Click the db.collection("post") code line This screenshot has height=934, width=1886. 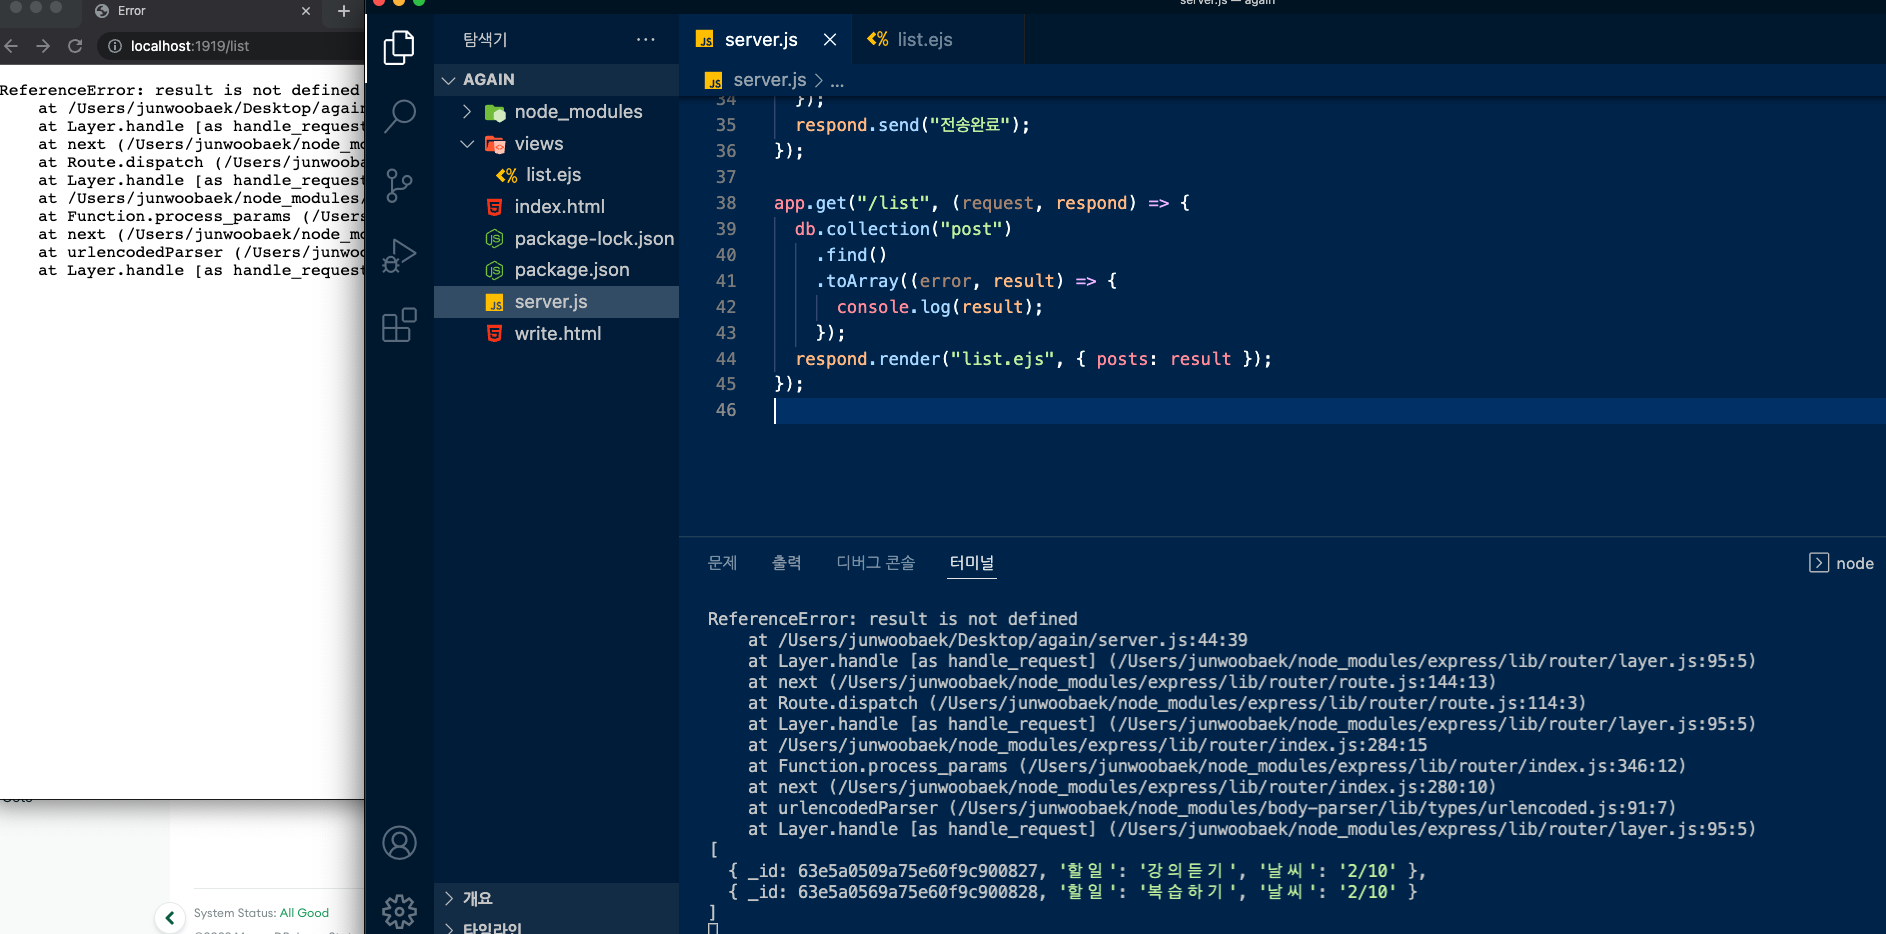903,229
